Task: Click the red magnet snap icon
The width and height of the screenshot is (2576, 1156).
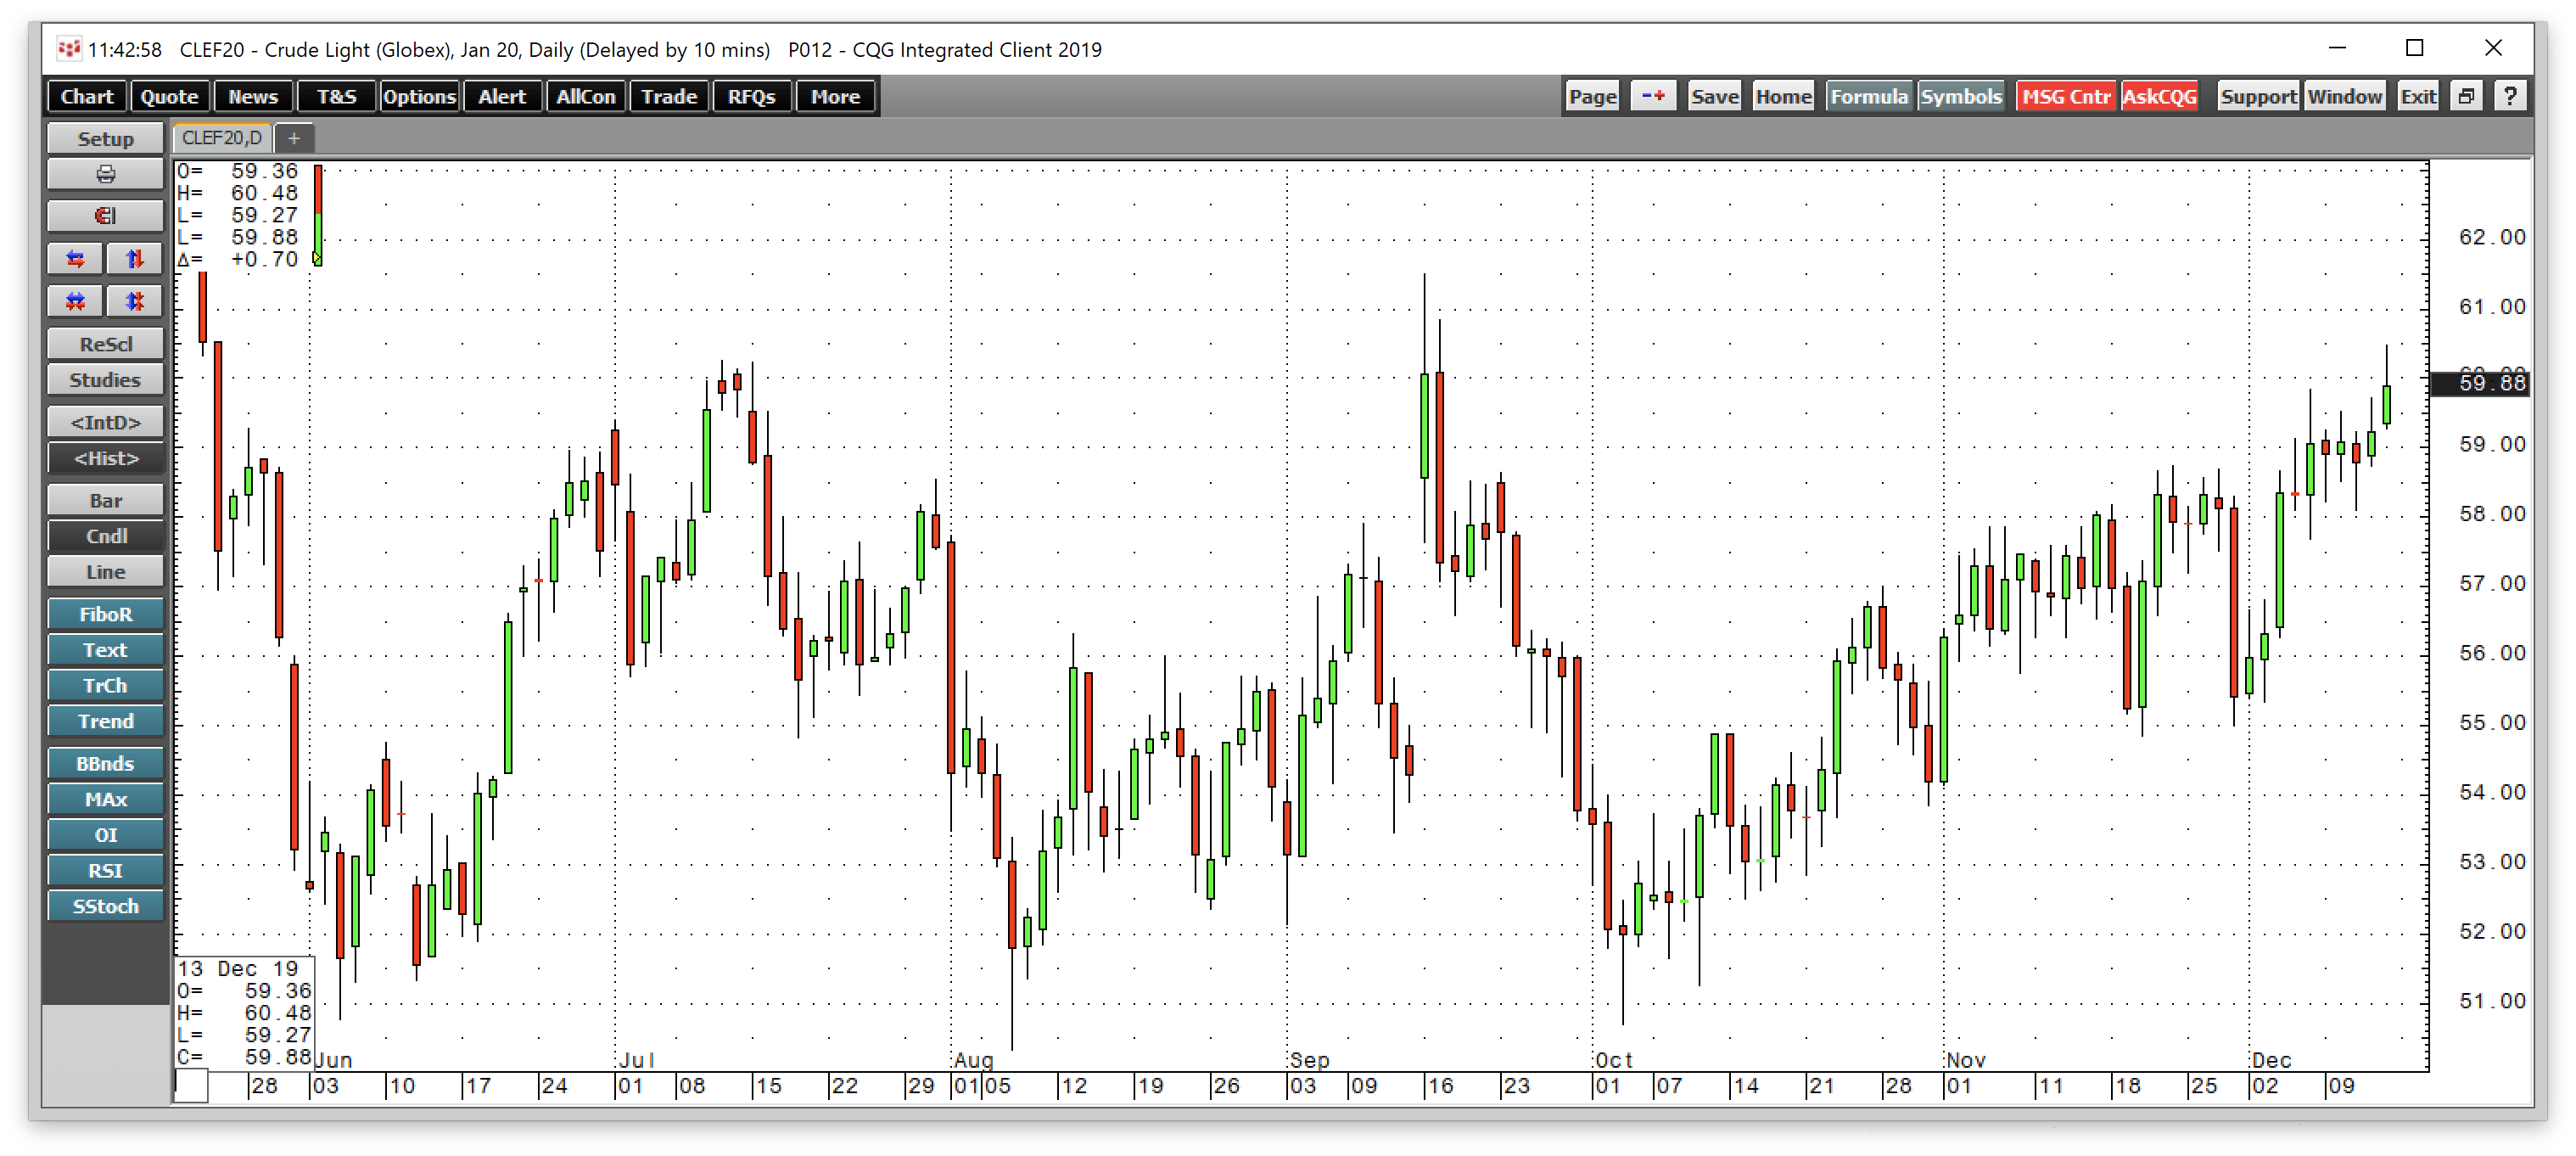Action: tap(105, 216)
